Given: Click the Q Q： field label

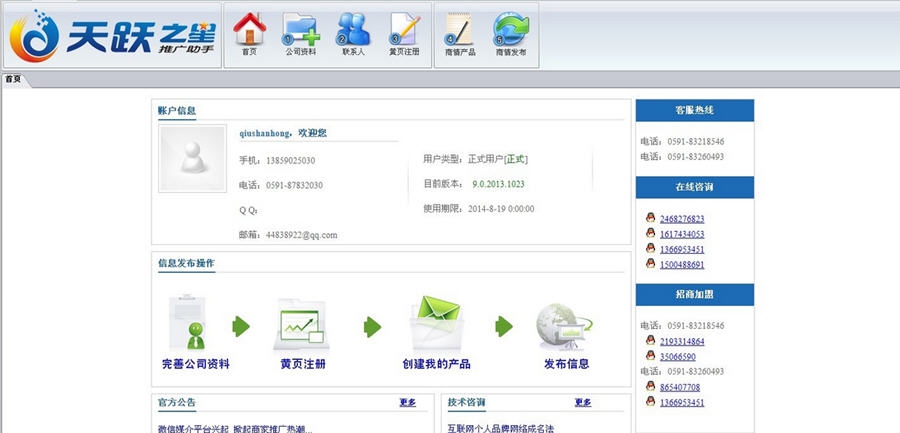Looking at the screenshot, I should pos(249,211).
